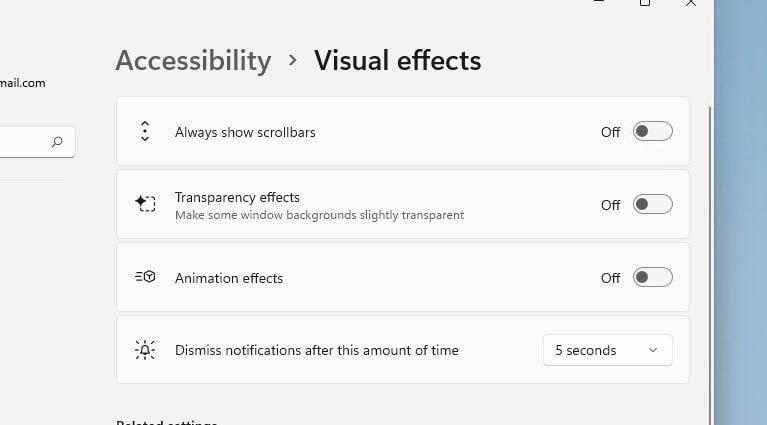
Task: Maximize the Settings window
Action: point(645,3)
